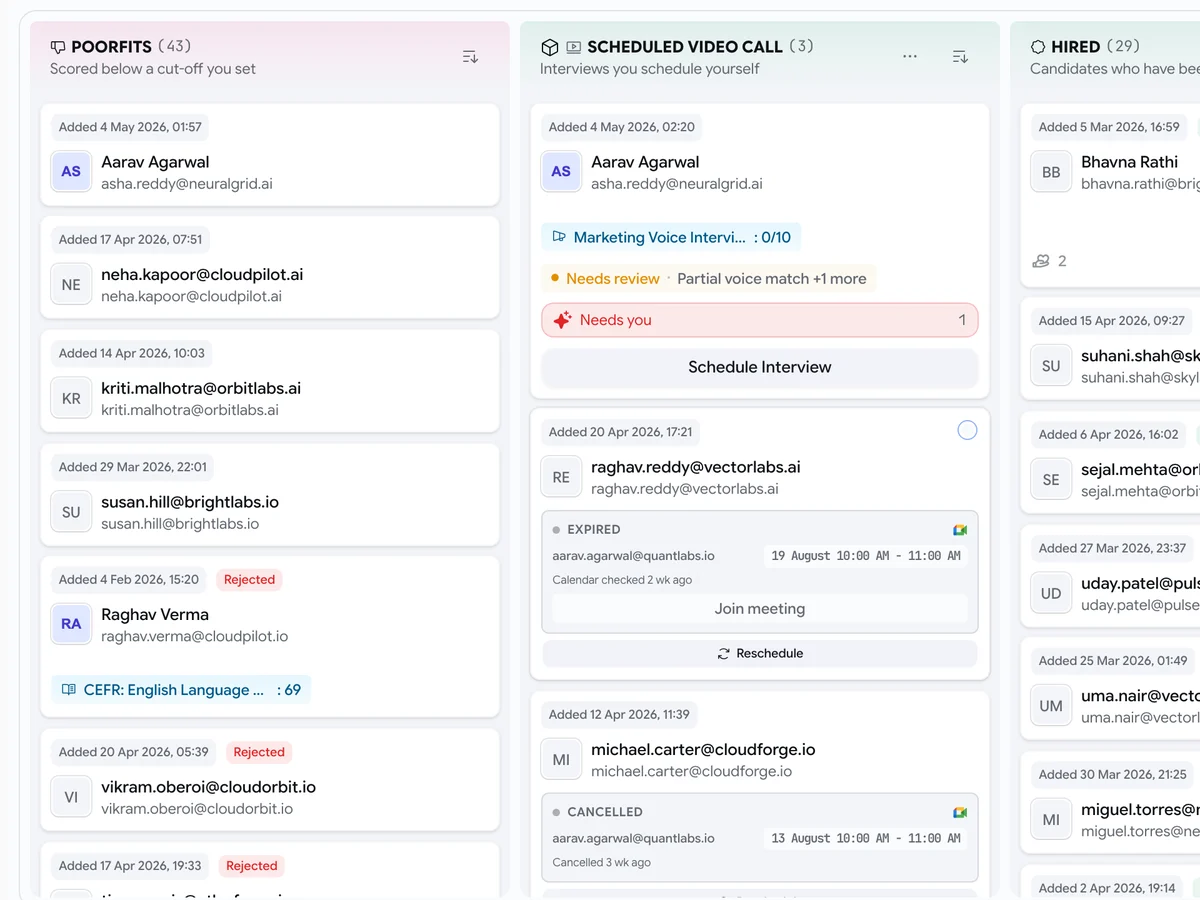Click the POORFITS column title

coord(111,47)
